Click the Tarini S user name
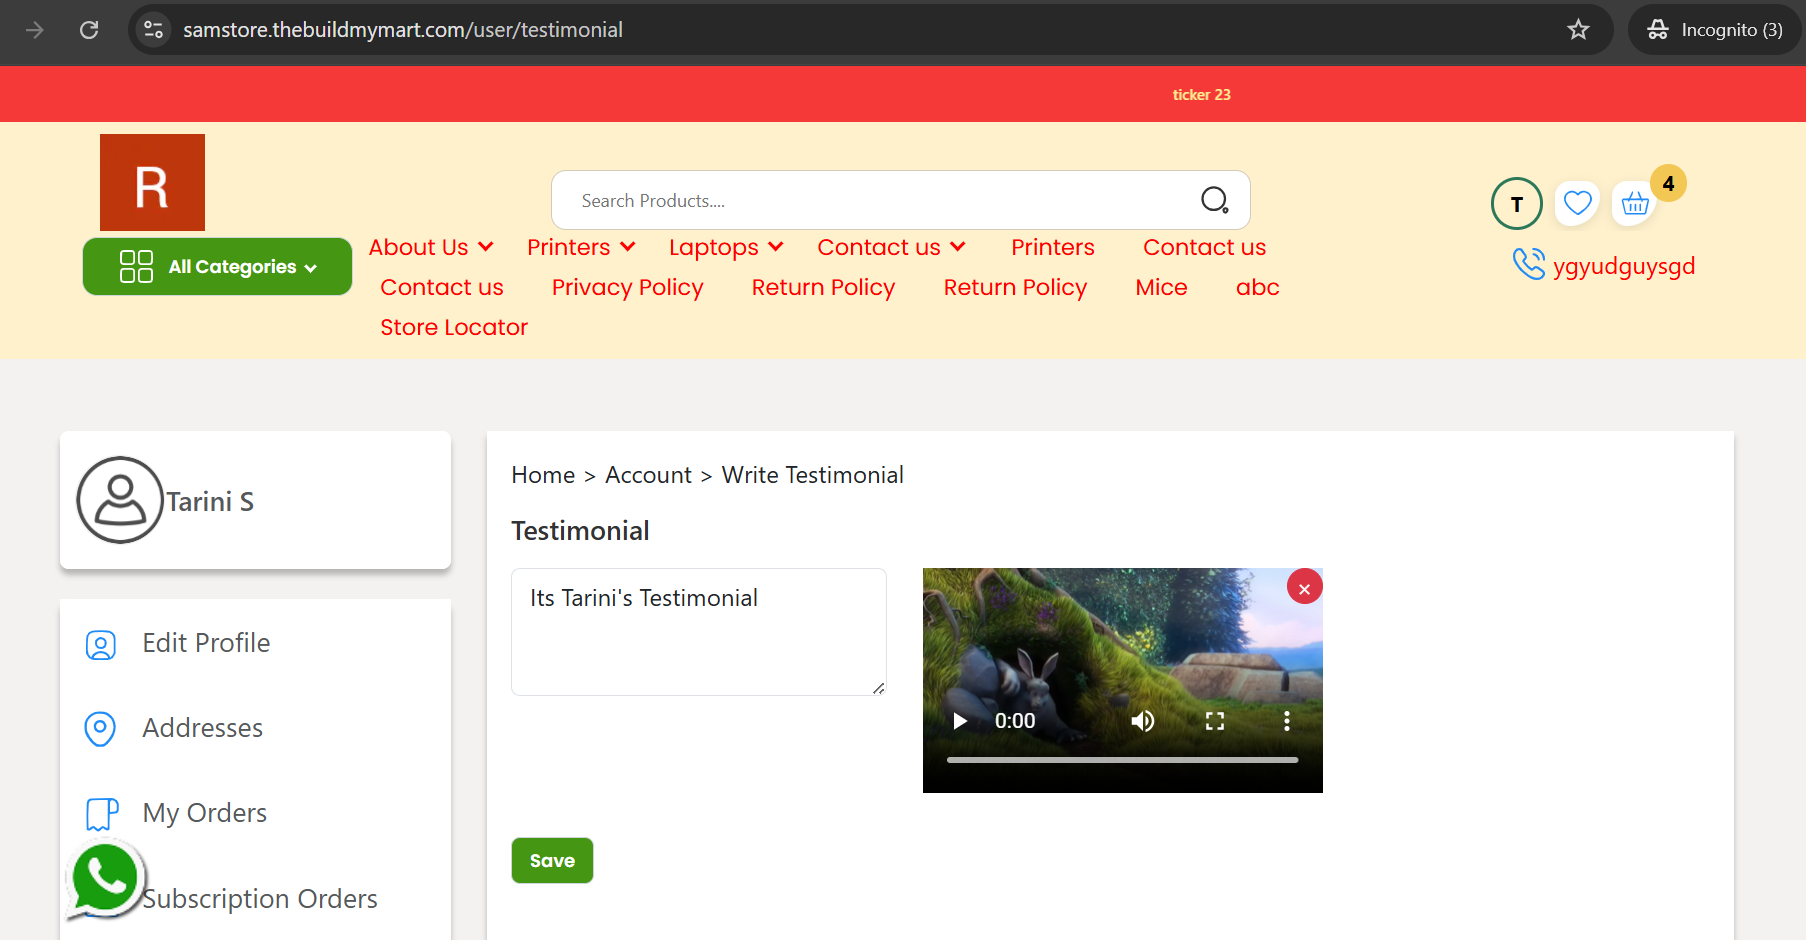This screenshot has width=1806, height=940. [210, 501]
